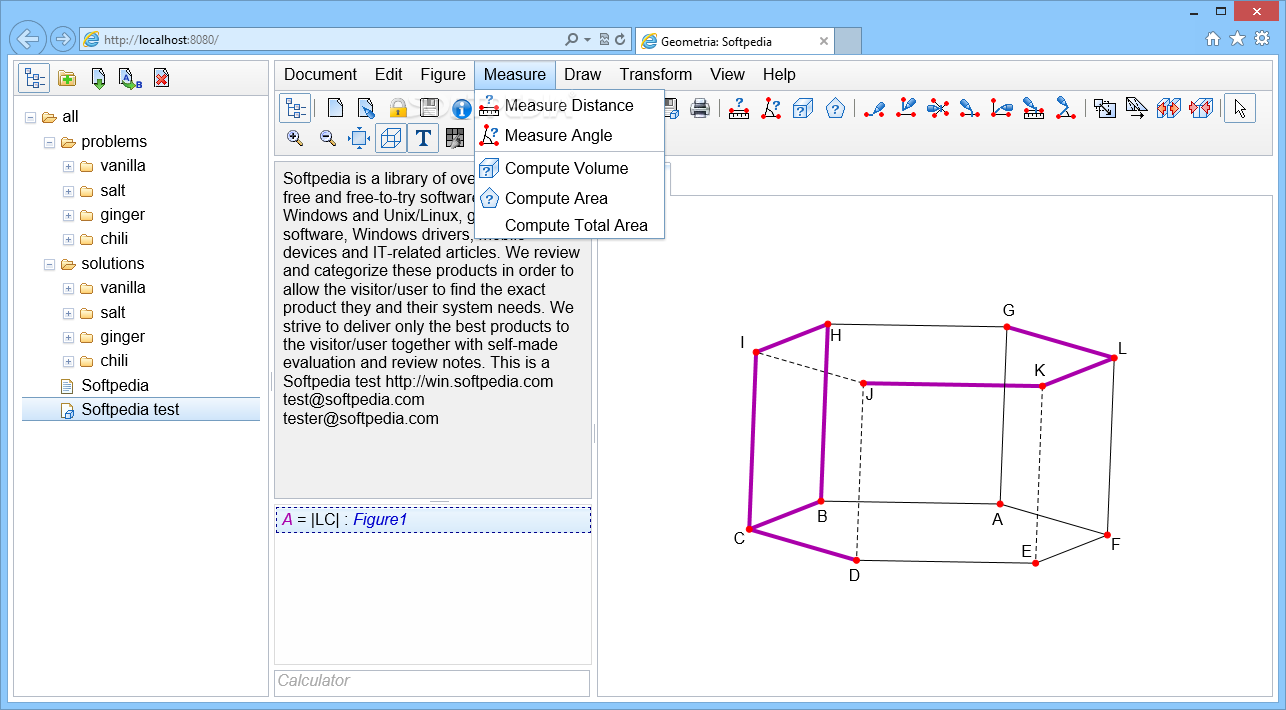
Task: Open the Edit menu
Action: coord(389,74)
